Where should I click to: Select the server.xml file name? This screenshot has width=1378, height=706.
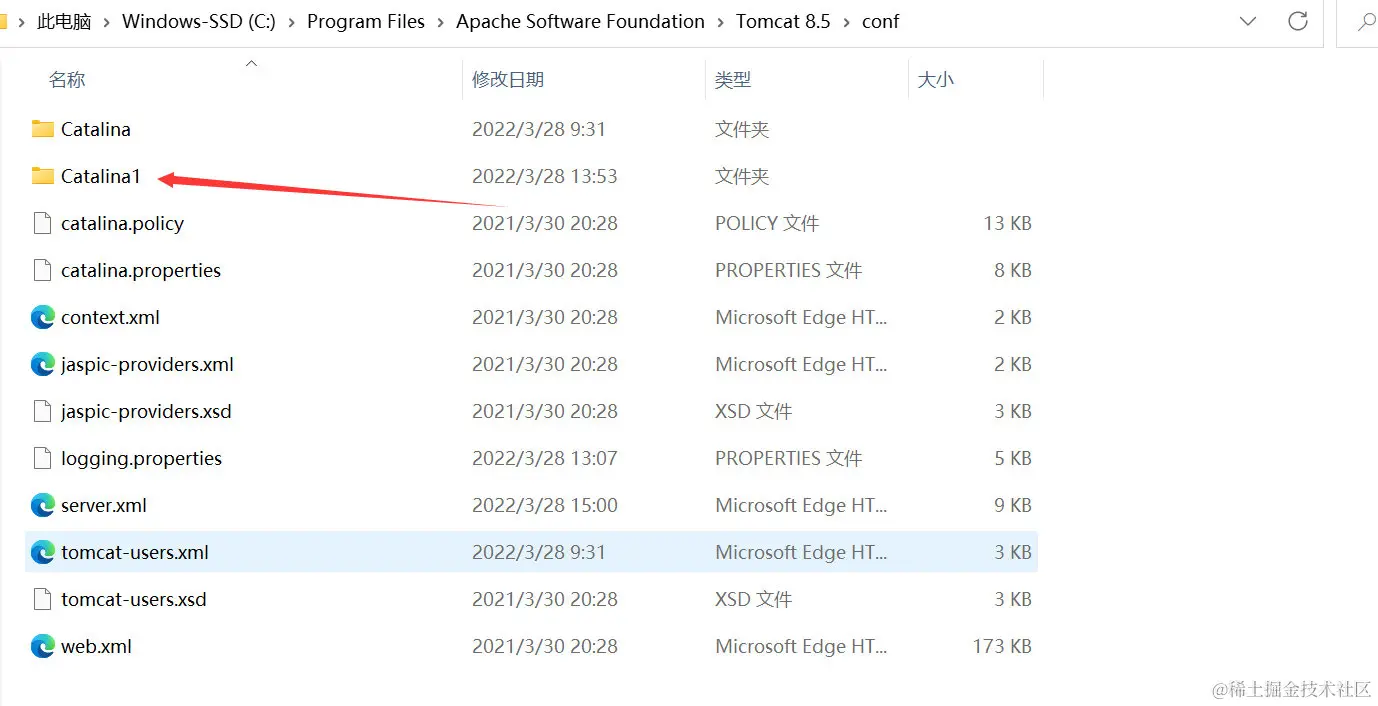(104, 505)
